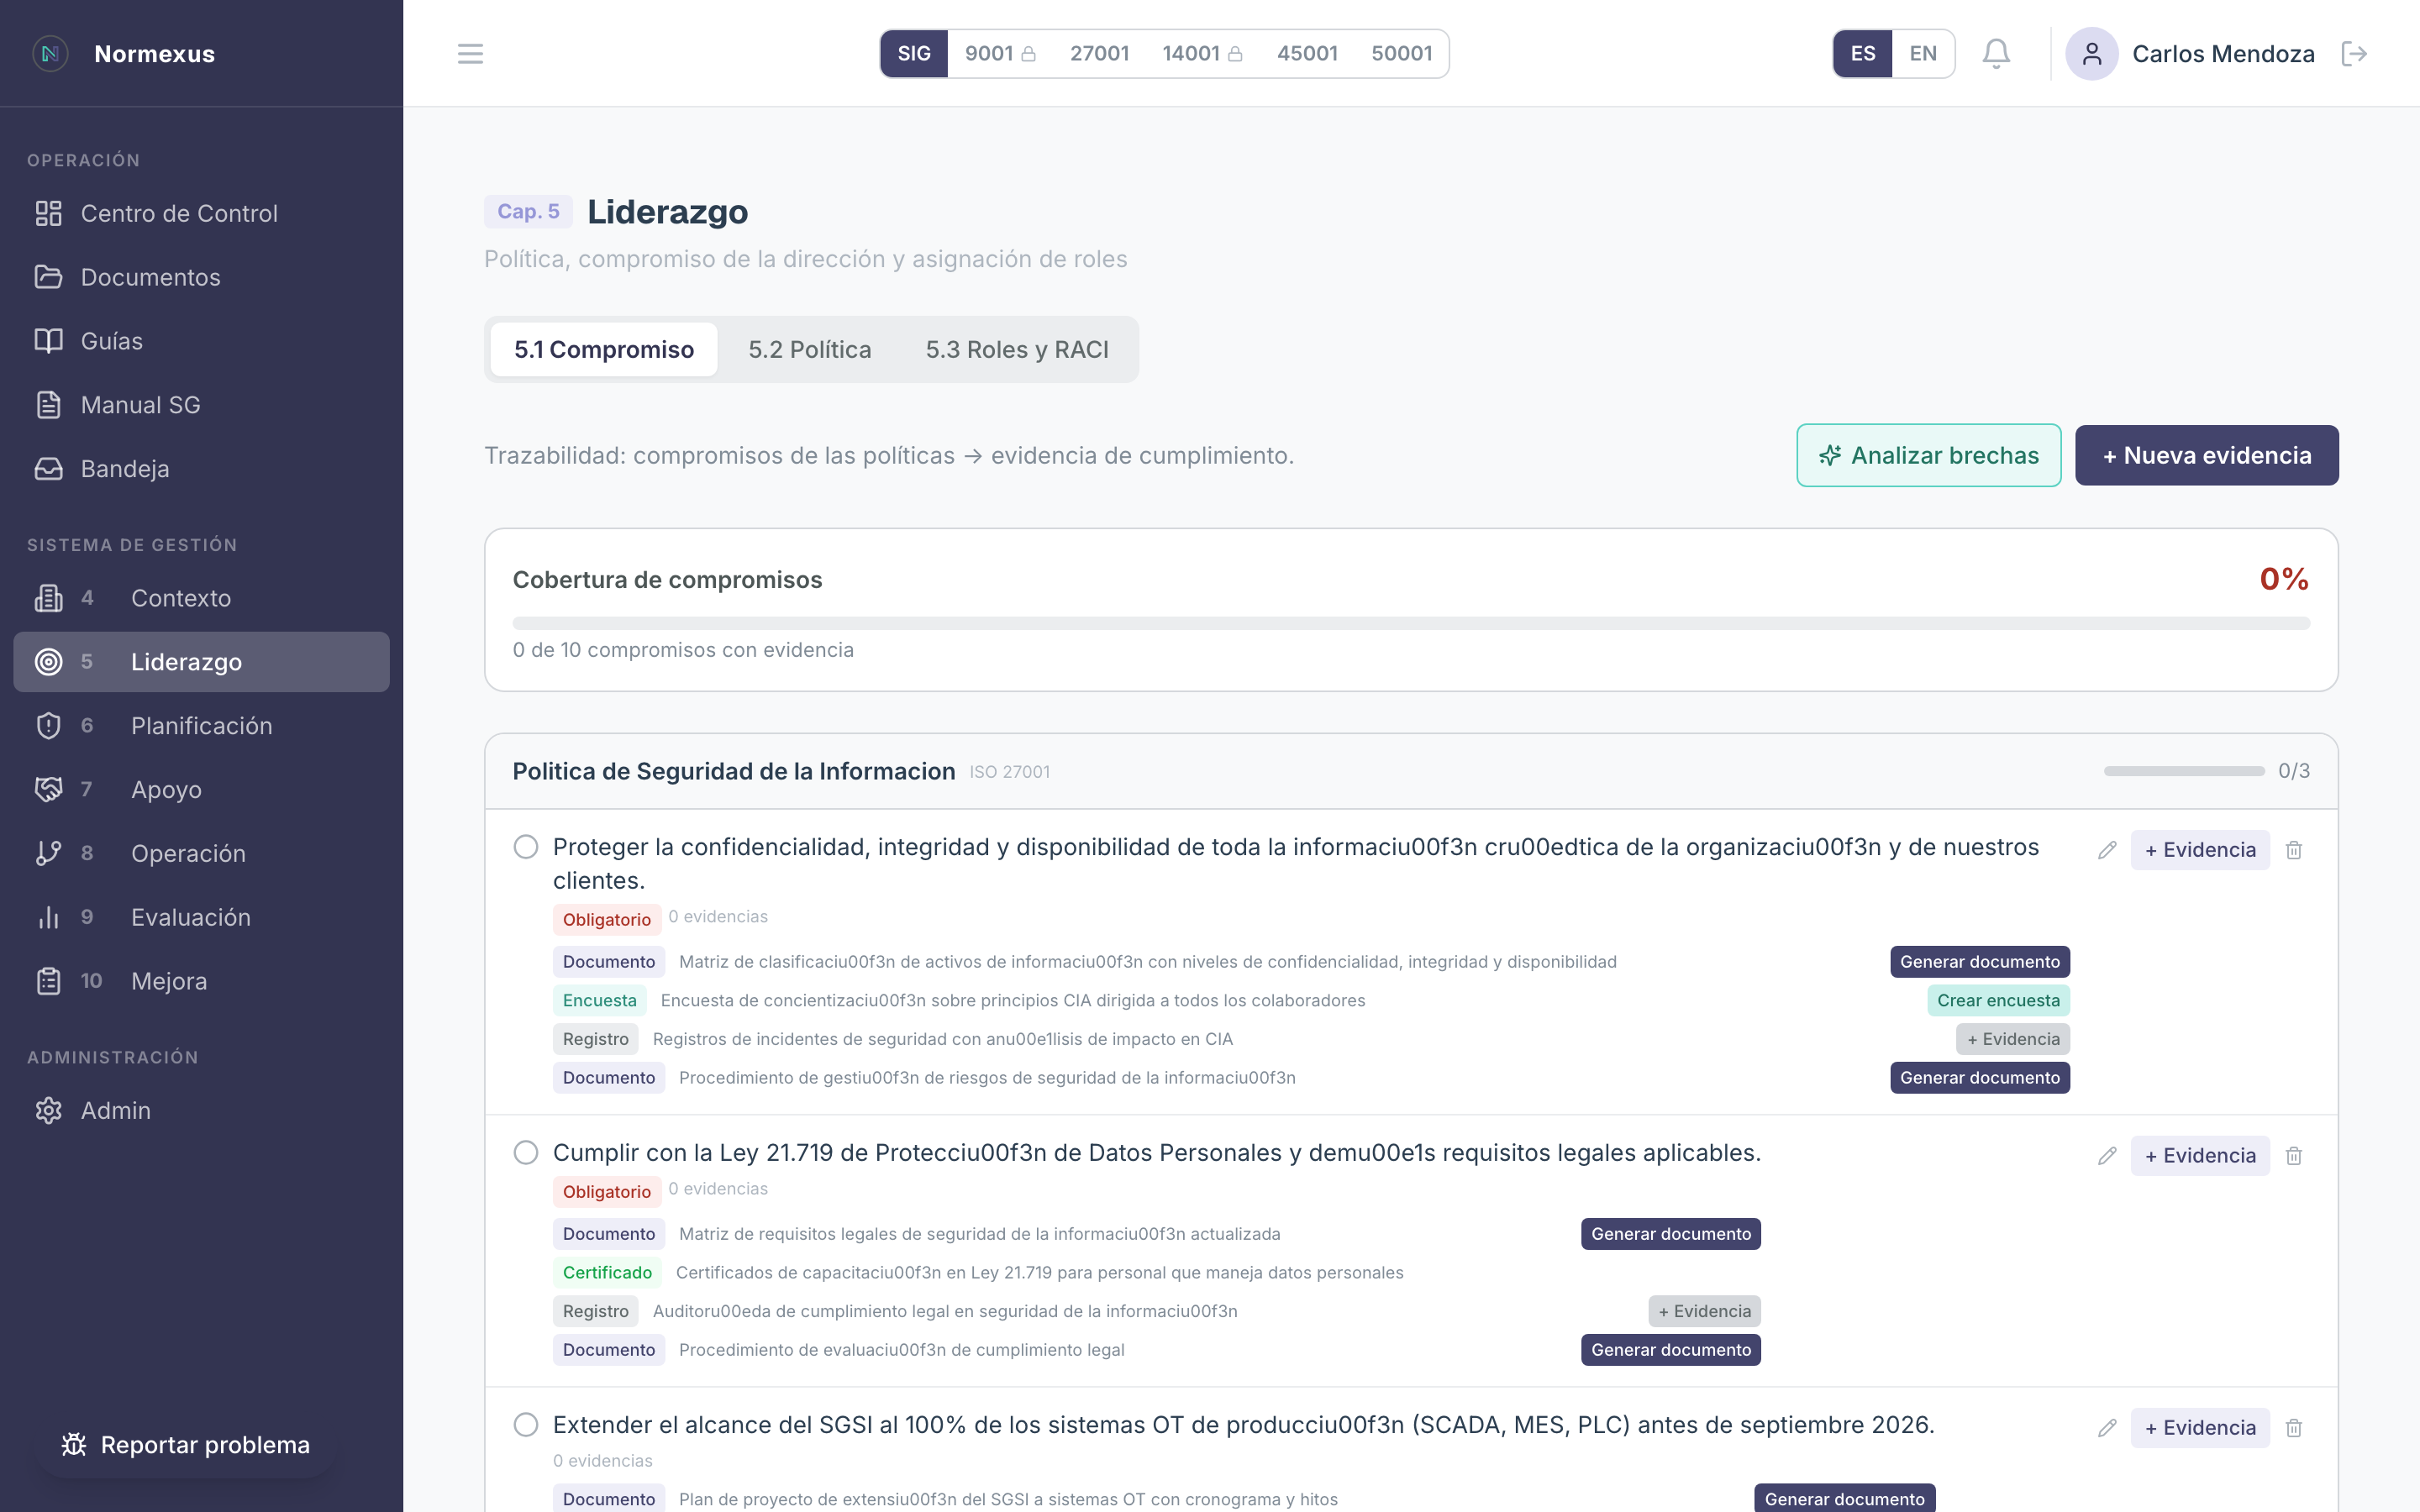The image size is (2420, 1512).
Task: Open Centro de Control from sidebar
Action: 201,213
